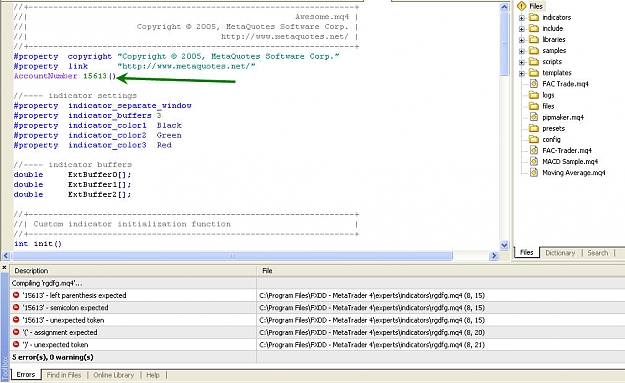Click the Moving Average.mq4 file icon

[x=534, y=173]
